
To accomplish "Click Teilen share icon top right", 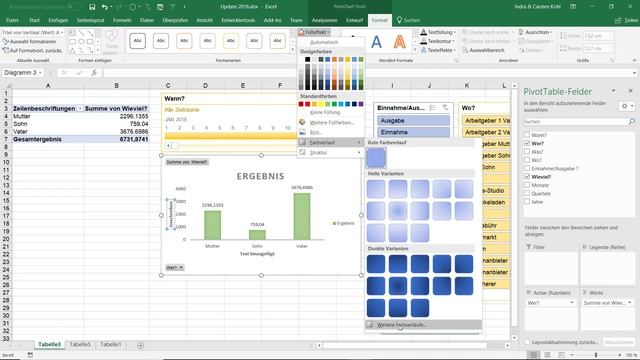I will coord(618,20).
